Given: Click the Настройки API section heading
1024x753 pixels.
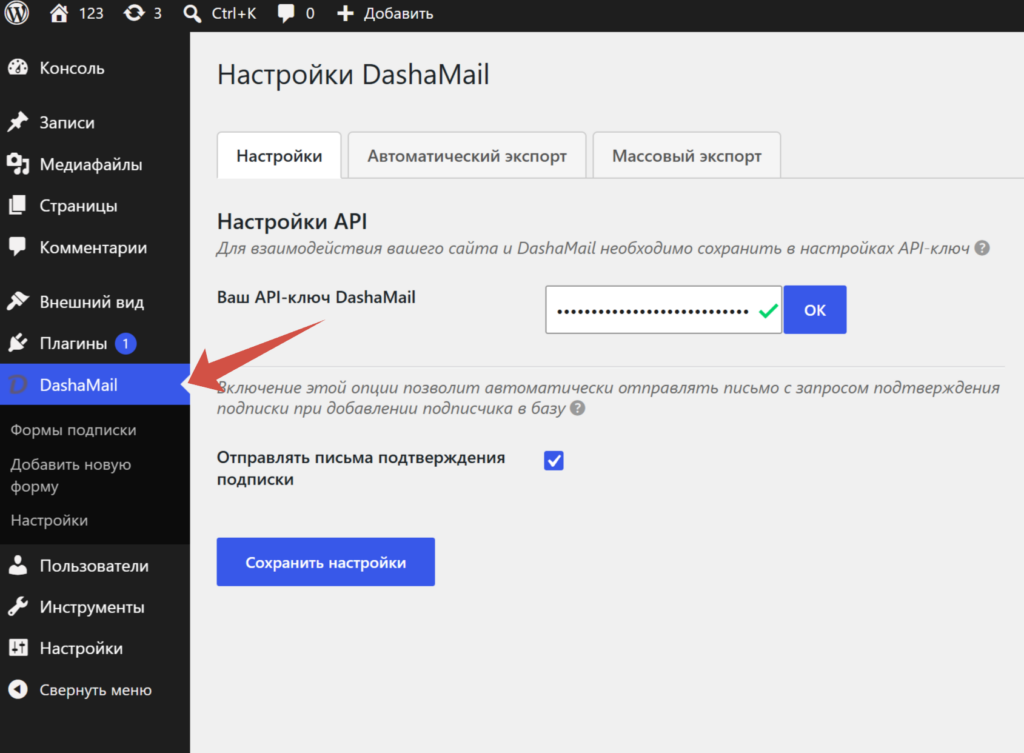Looking at the screenshot, I should click(x=292, y=221).
